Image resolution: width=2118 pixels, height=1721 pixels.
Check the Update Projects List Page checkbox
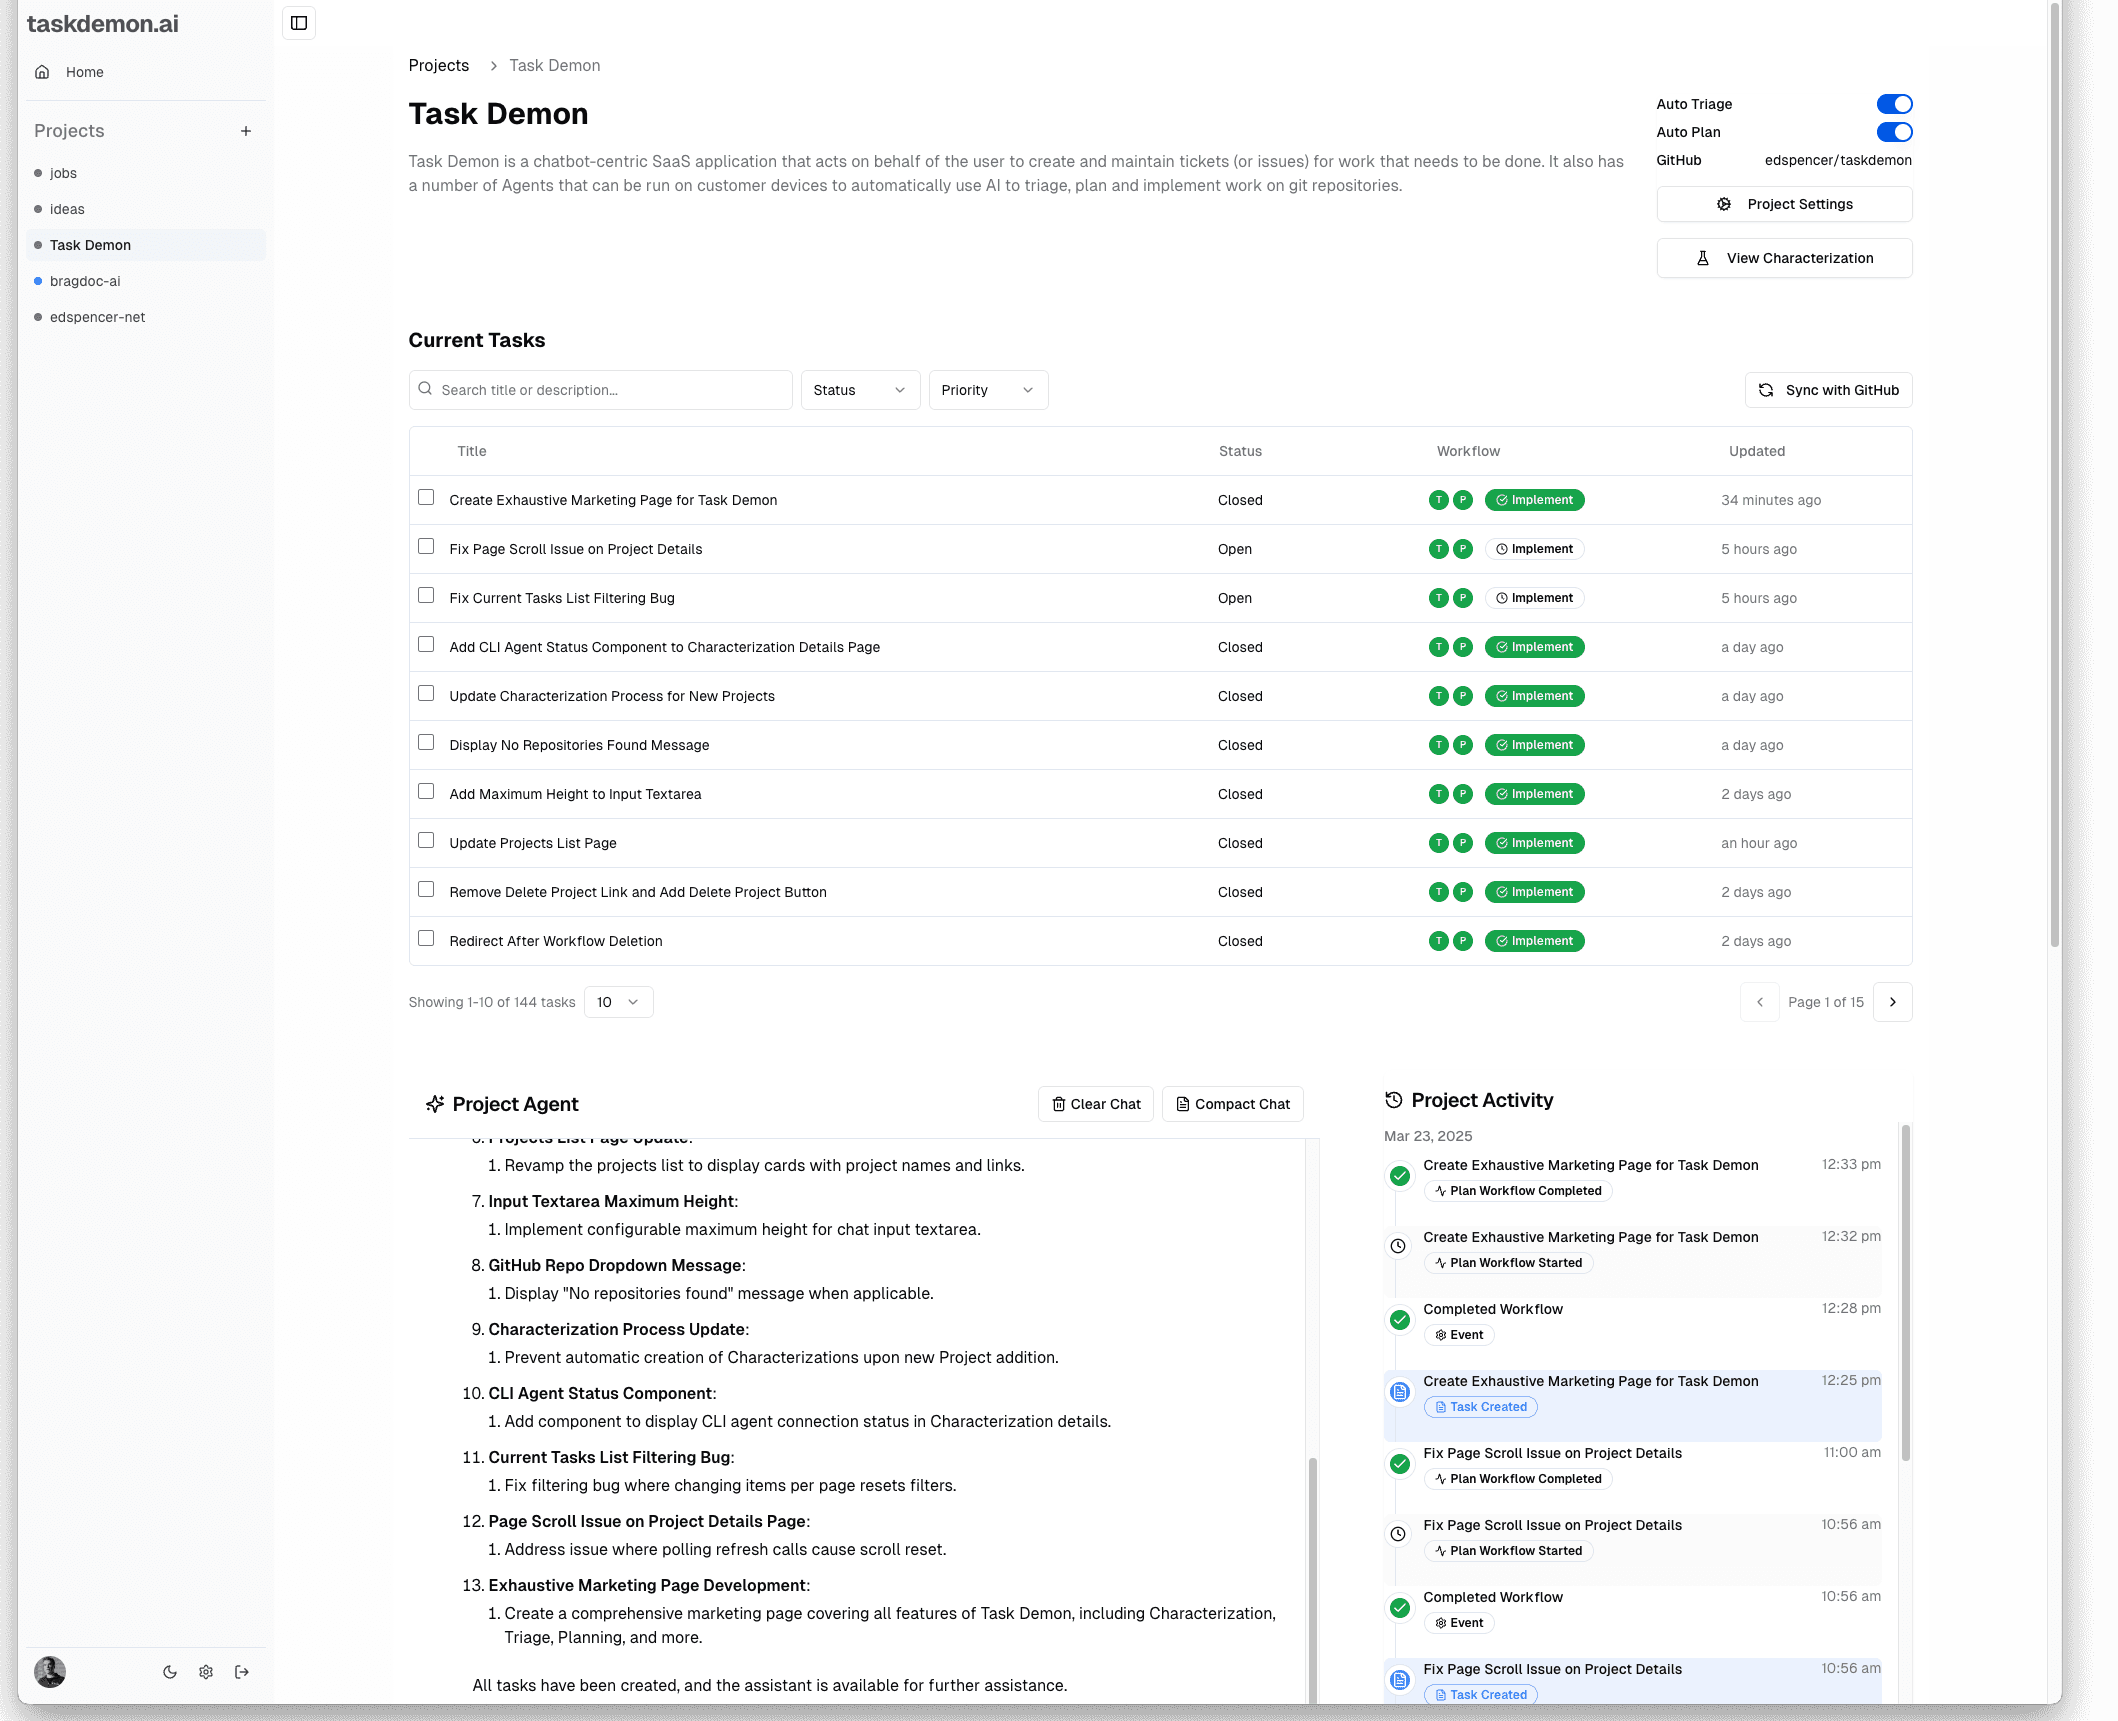[426, 840]
